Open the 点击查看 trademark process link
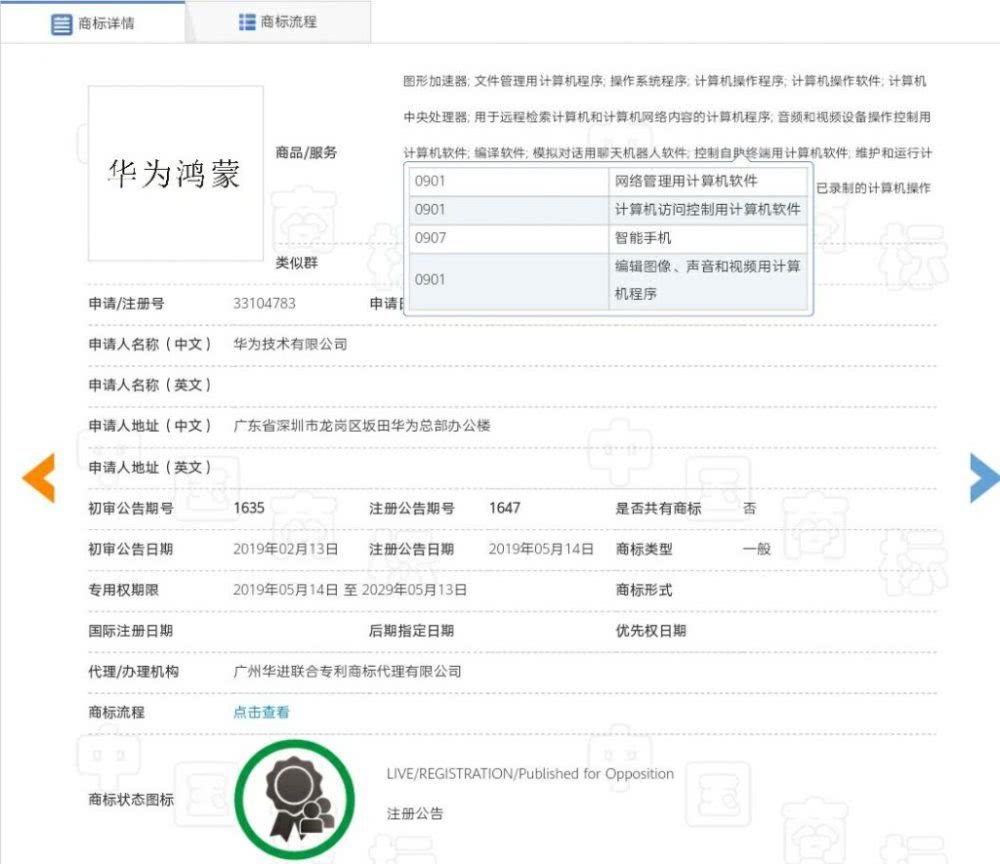Image resolution: width=1000 pixels, height=864 pixels. point(261,712)
